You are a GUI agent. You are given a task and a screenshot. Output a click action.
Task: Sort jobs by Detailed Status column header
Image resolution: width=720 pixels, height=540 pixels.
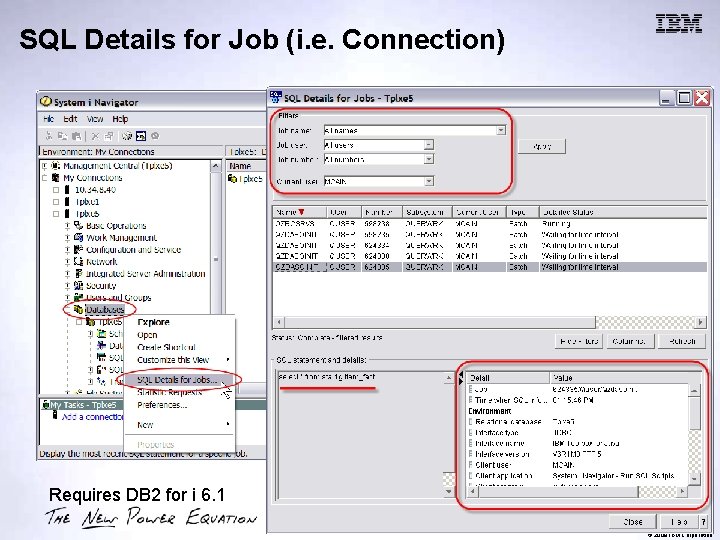click(623, 212)
